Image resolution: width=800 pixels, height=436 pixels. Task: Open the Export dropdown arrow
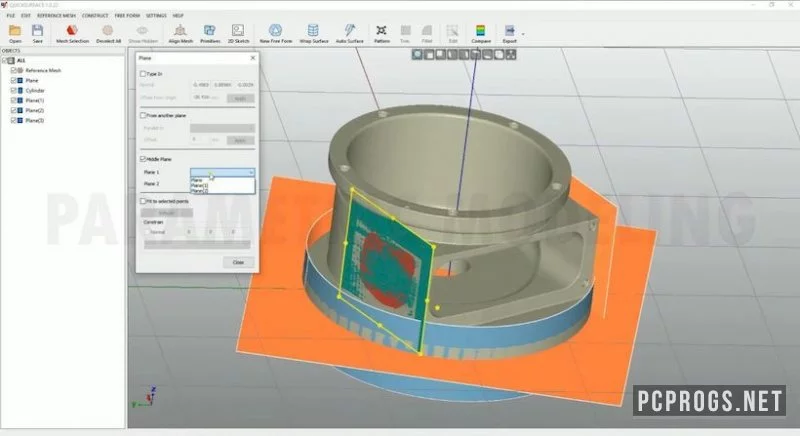click(523, 34)
